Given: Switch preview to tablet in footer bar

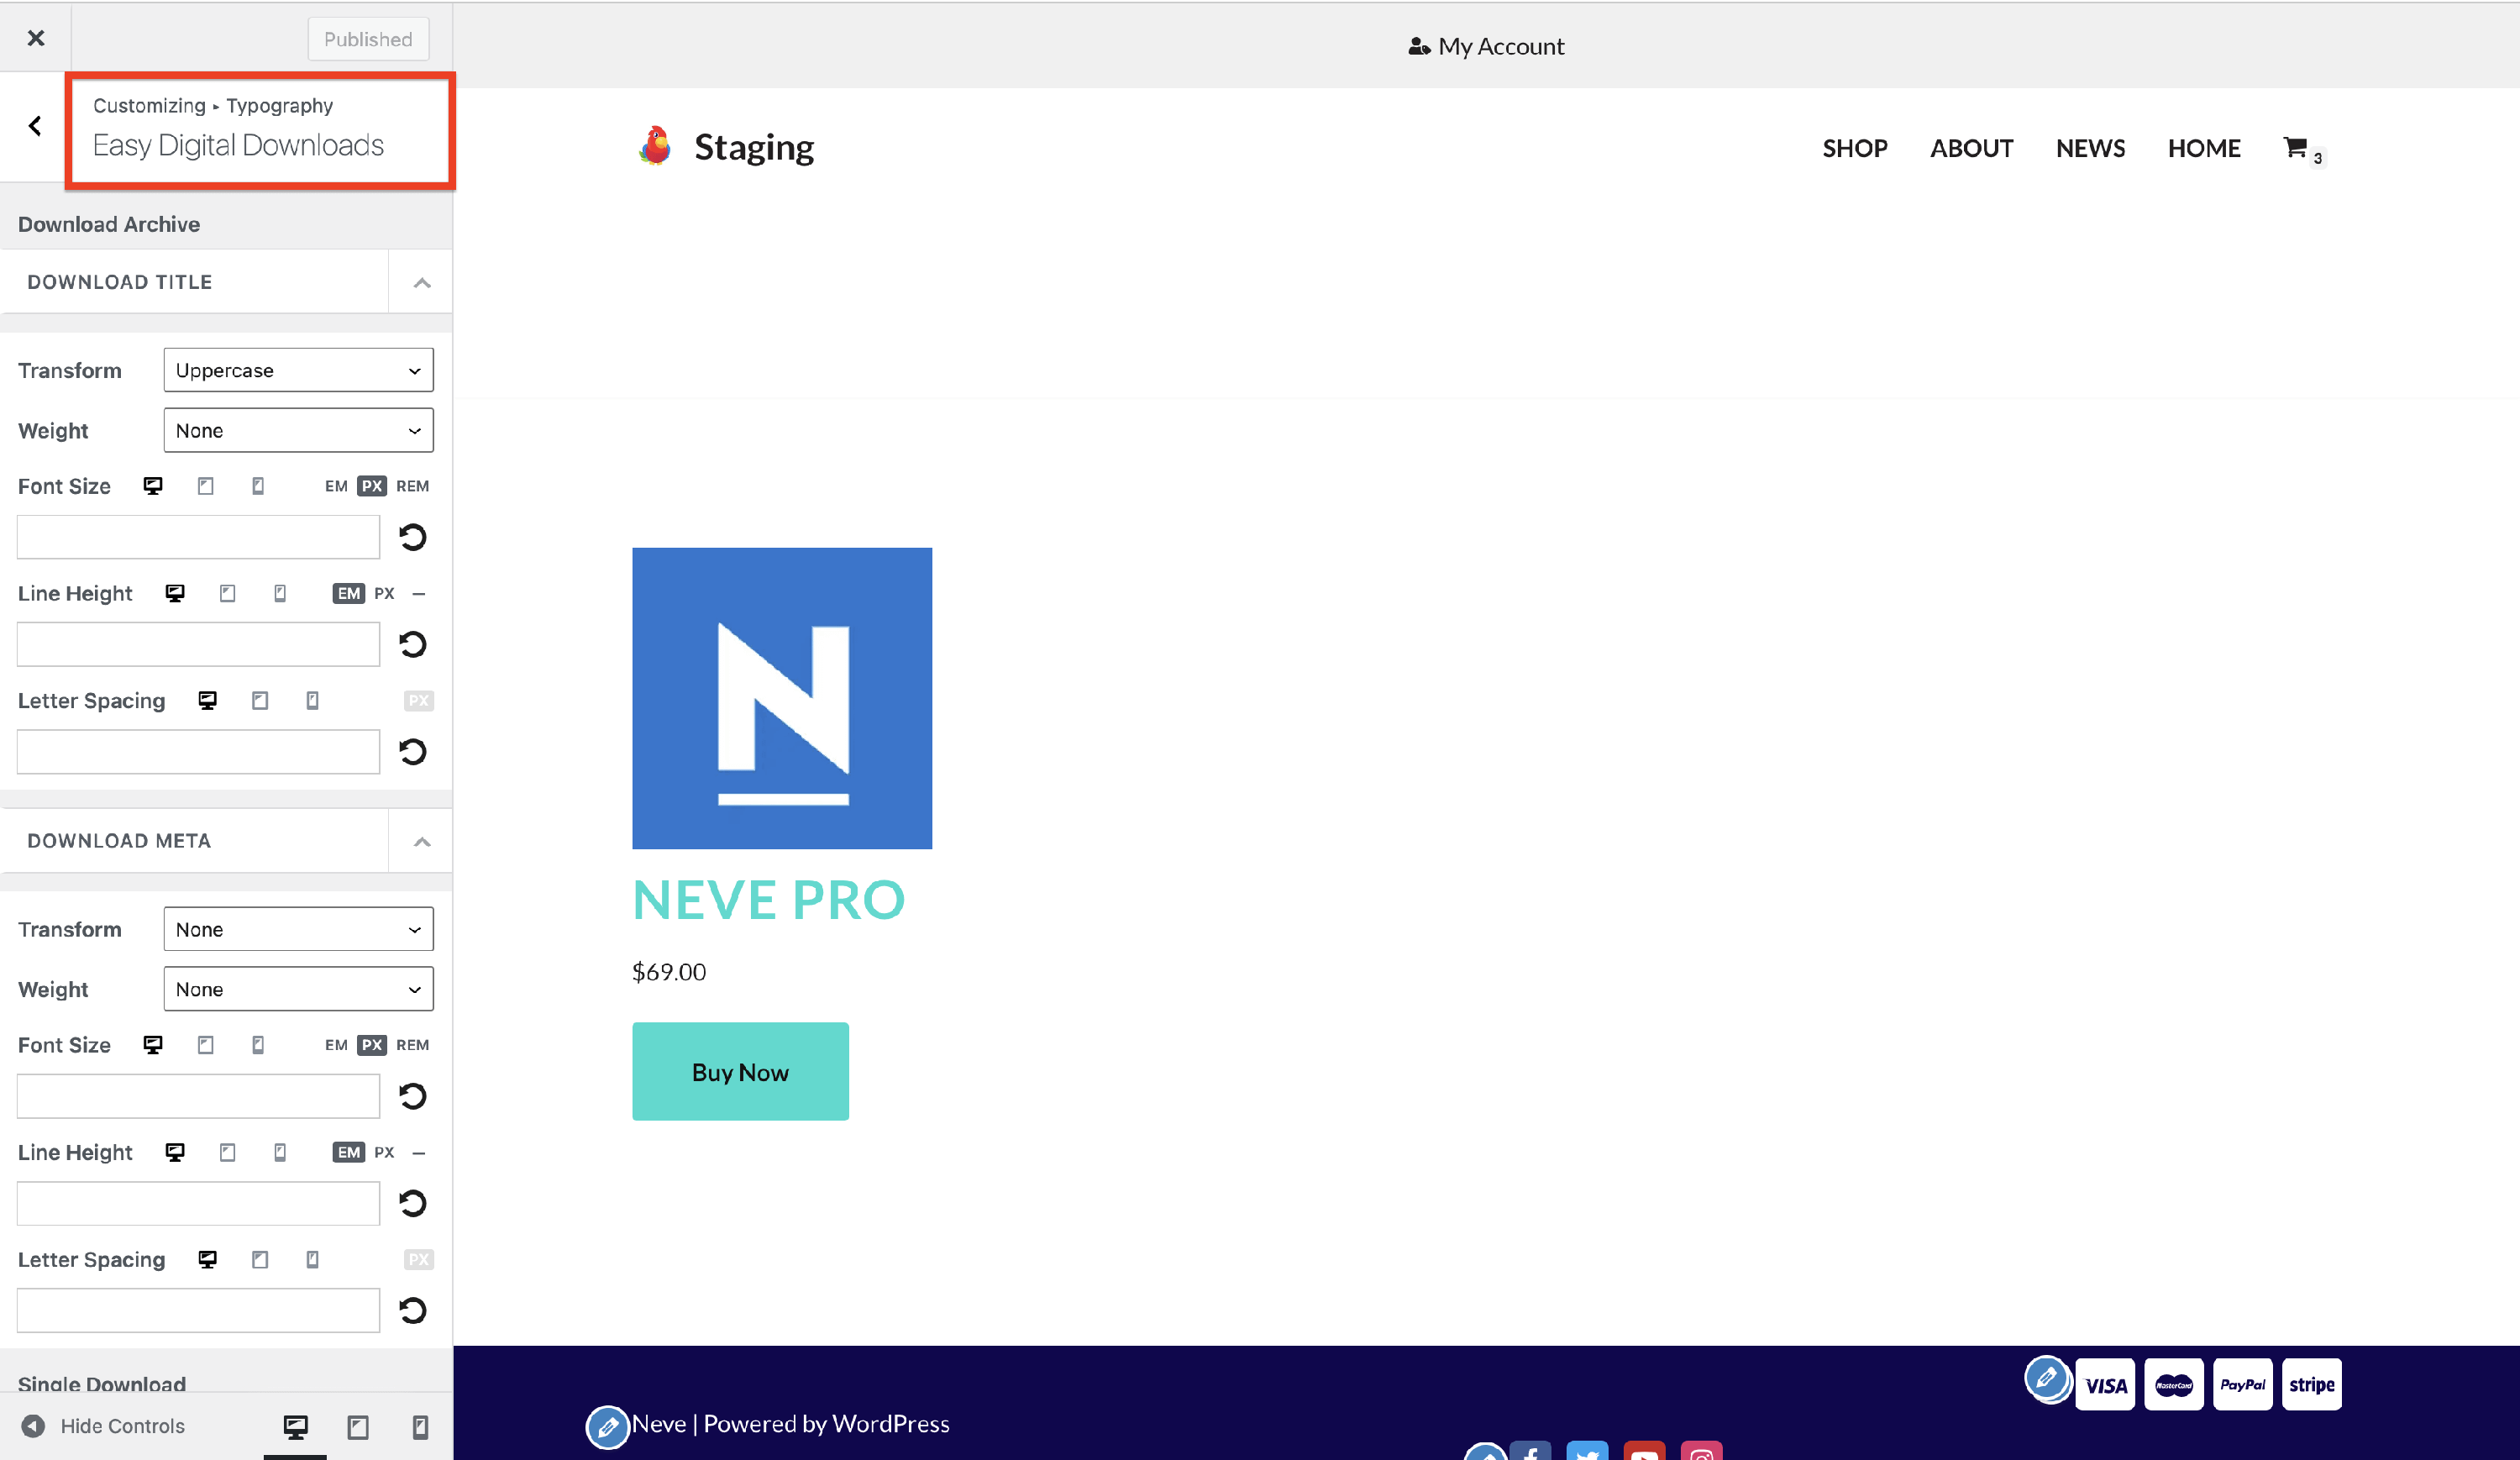Looking at the screenshot, I should (x=358, y=1427).
